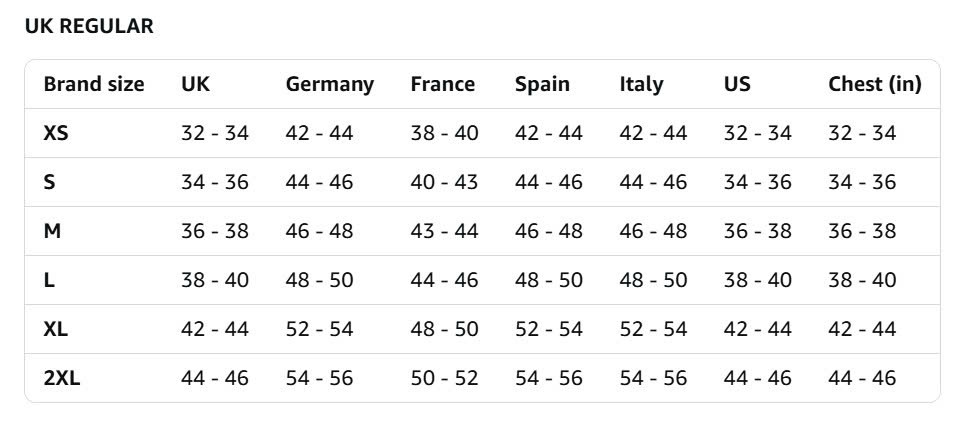Click the France value 43 - 44
Image resolution: width=969 pixels, height=447 pixels.
[x=444, y=231]
